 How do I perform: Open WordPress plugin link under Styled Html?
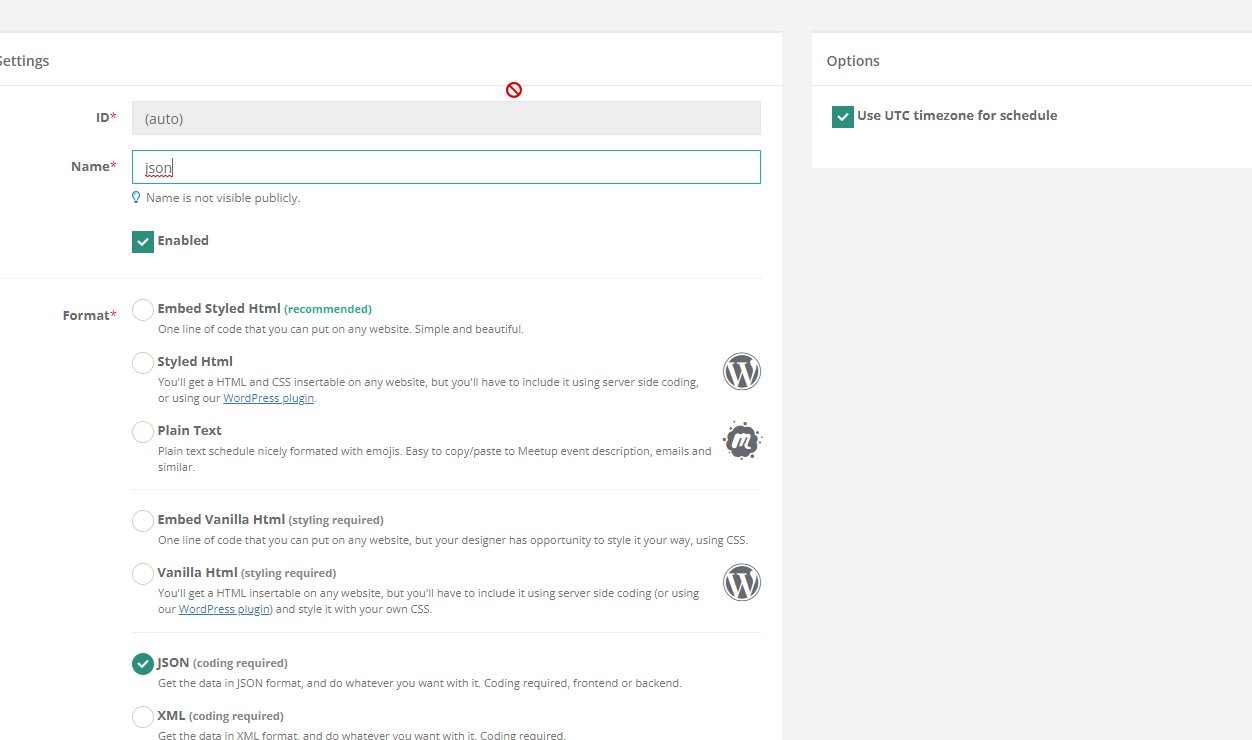click(269, 398)
